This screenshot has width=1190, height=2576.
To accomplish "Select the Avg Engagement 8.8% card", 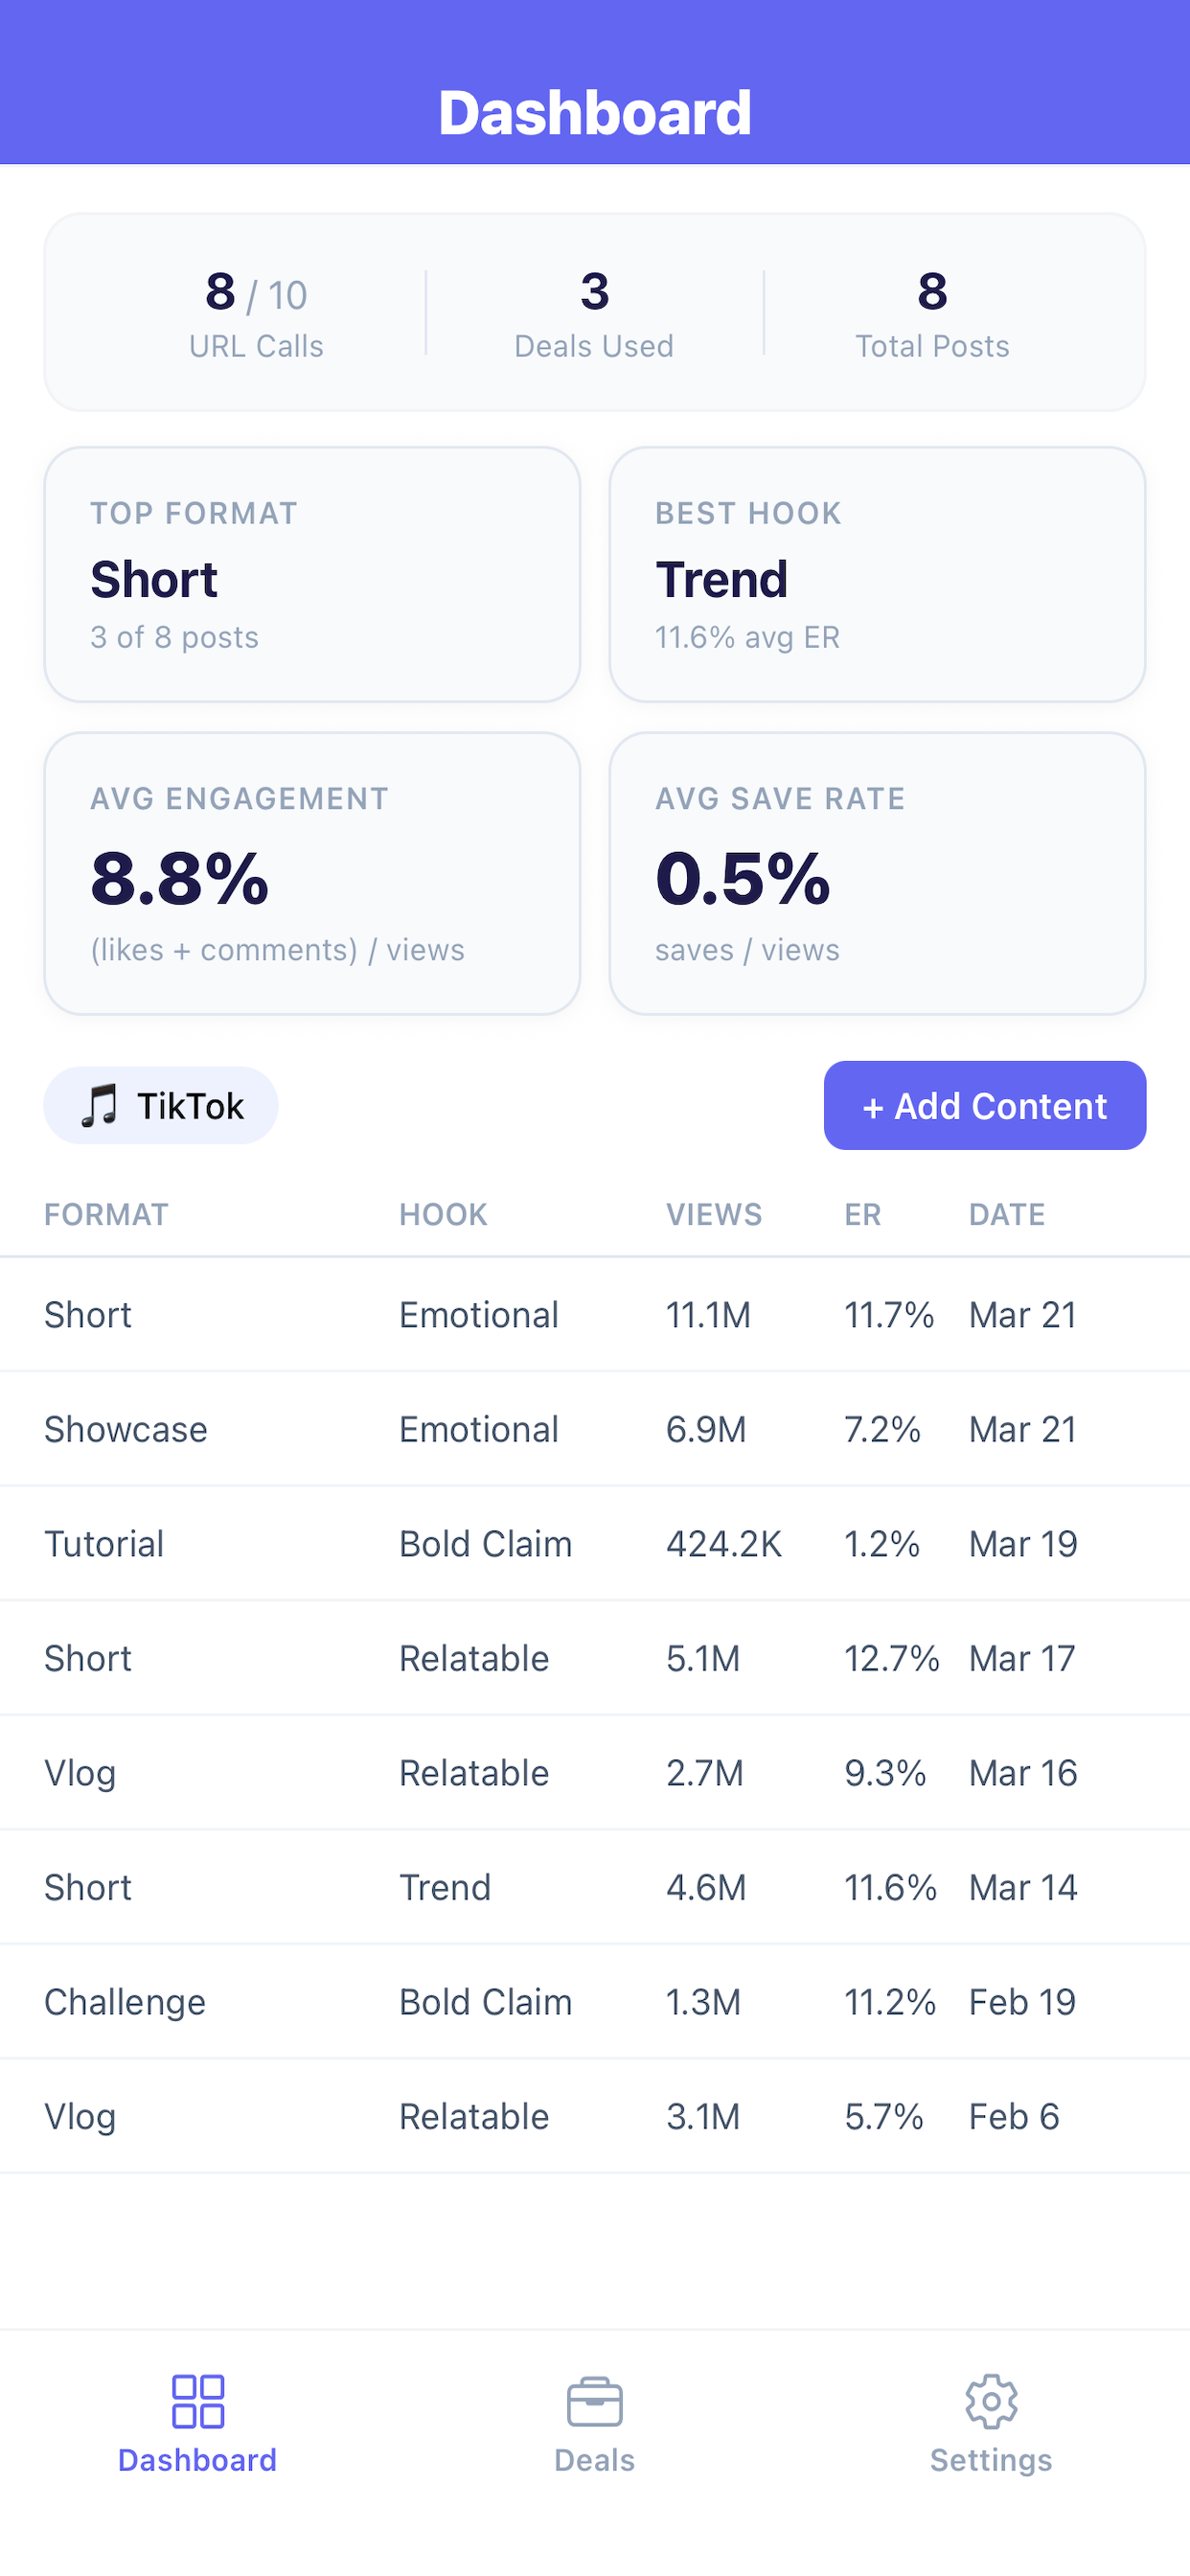I will [312, 874].
